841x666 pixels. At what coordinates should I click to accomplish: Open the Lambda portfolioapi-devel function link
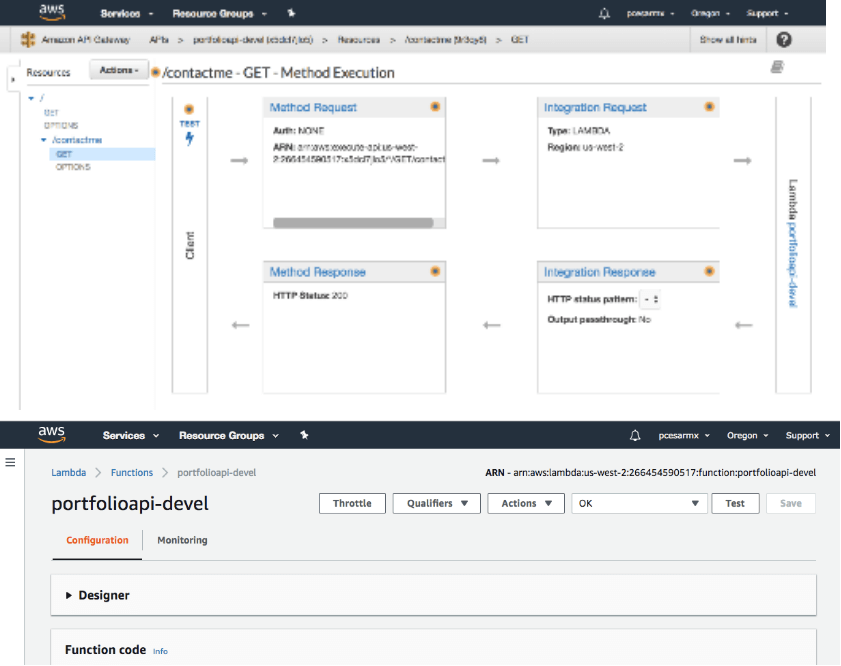point(793,264)
